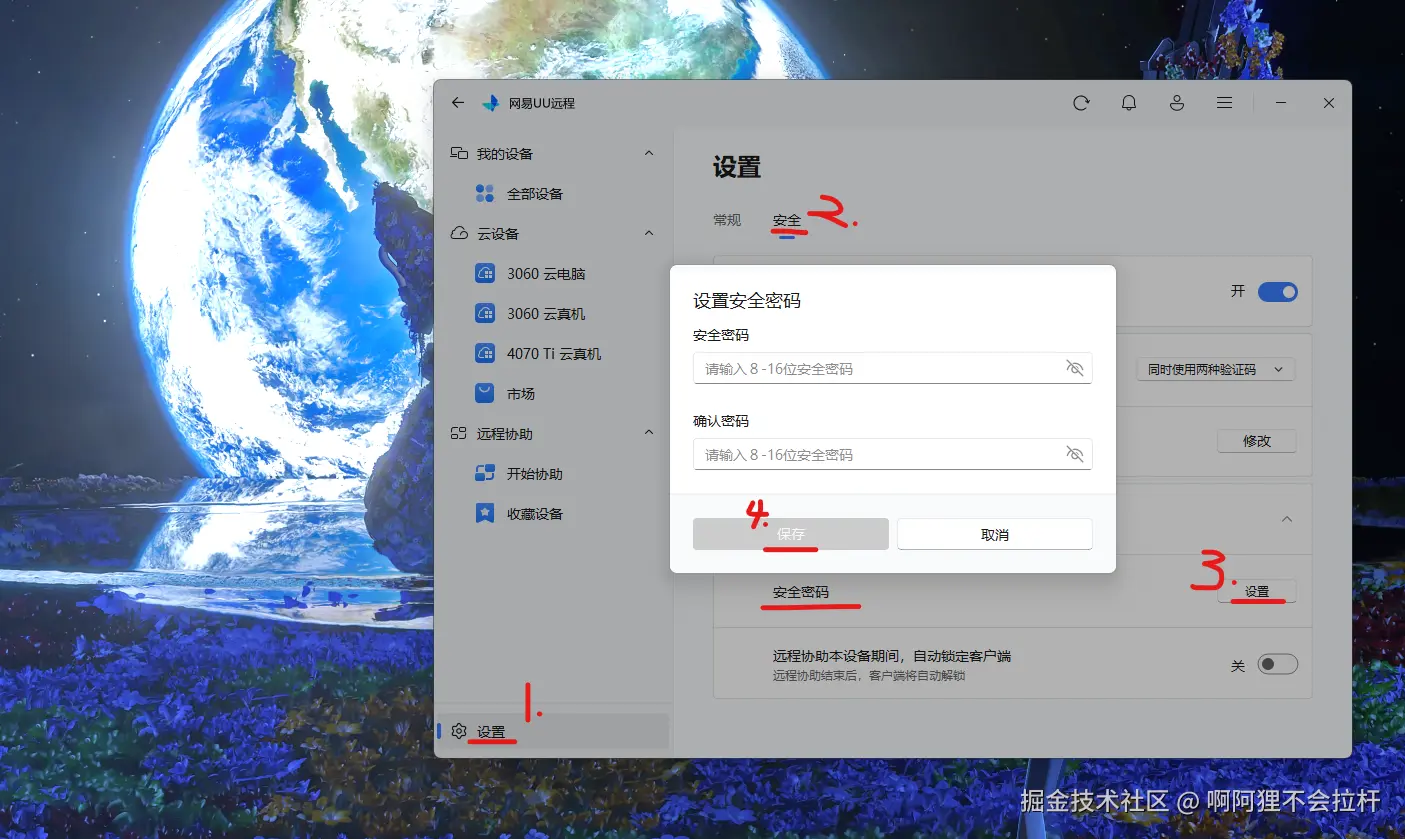Click the 安全密码 row label in settings

click(801, 592)
